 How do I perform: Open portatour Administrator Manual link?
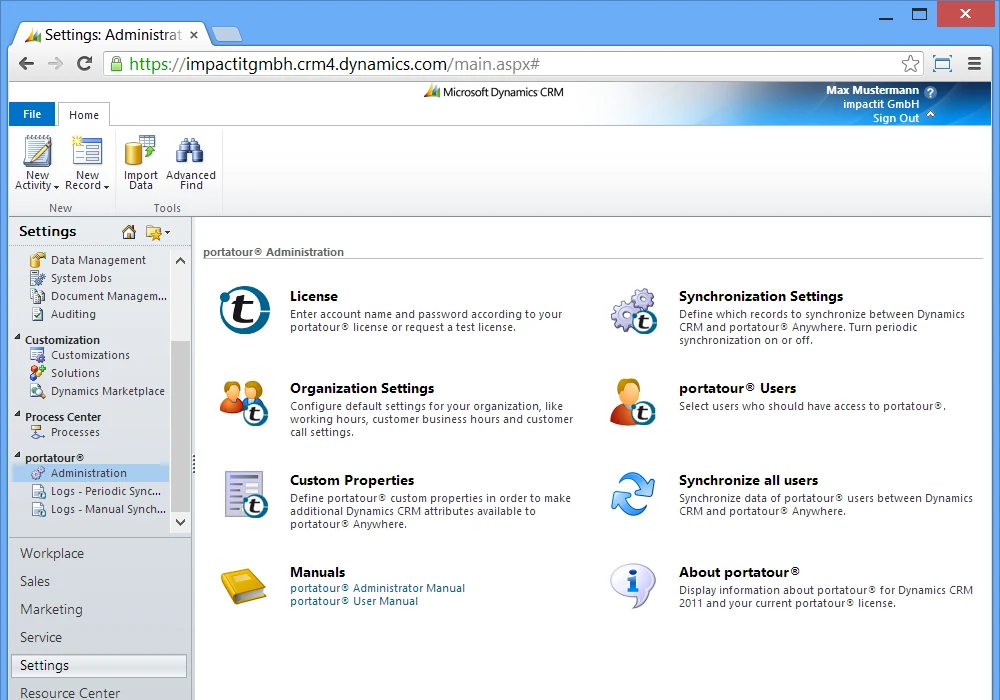[x=378, y=588]
